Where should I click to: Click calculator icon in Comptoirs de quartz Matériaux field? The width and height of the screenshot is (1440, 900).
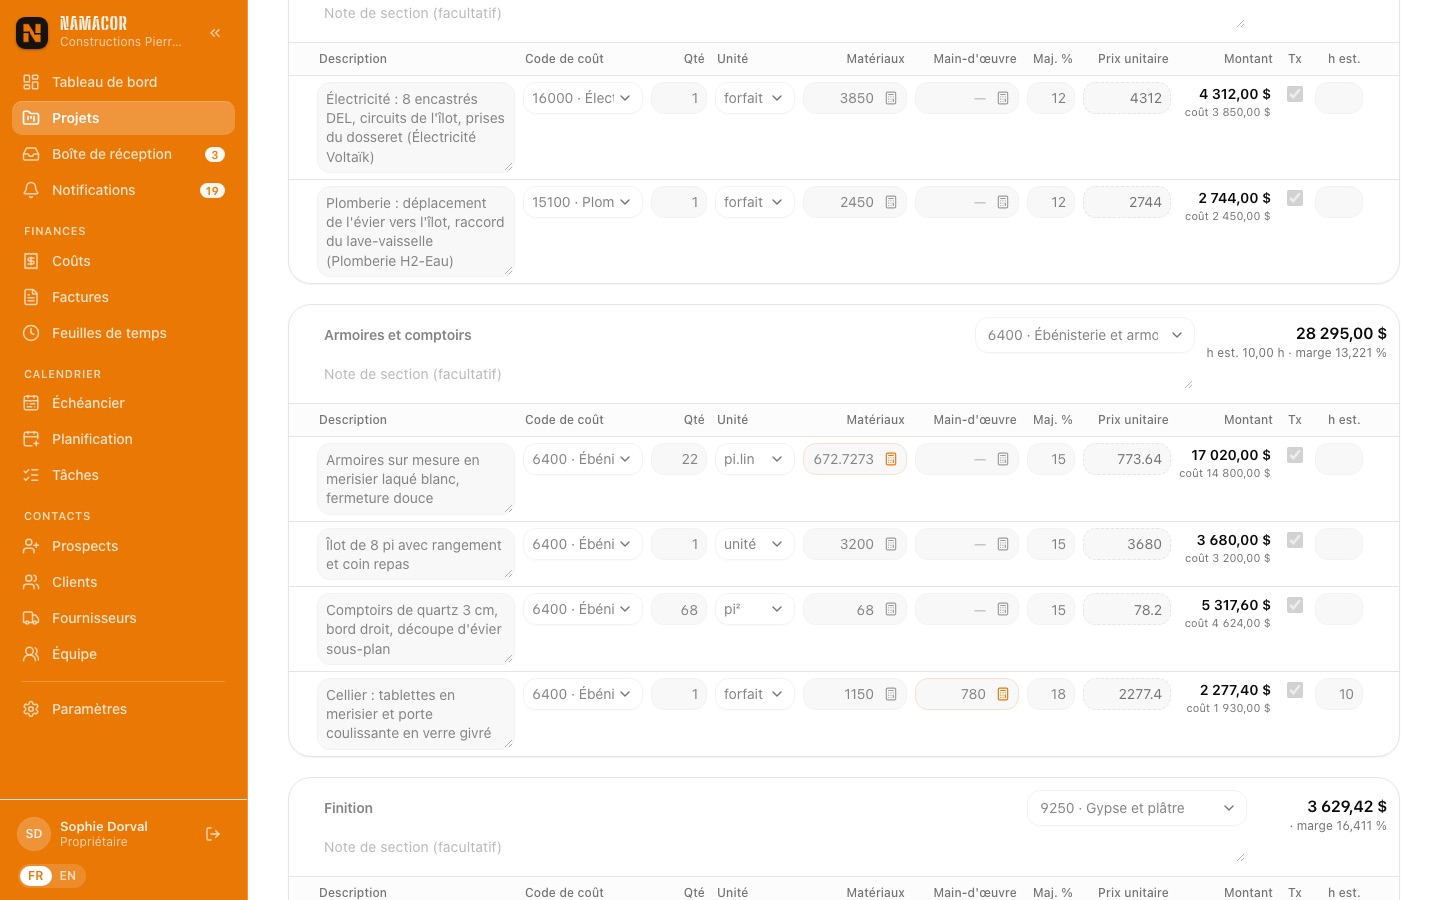[891, 609]
